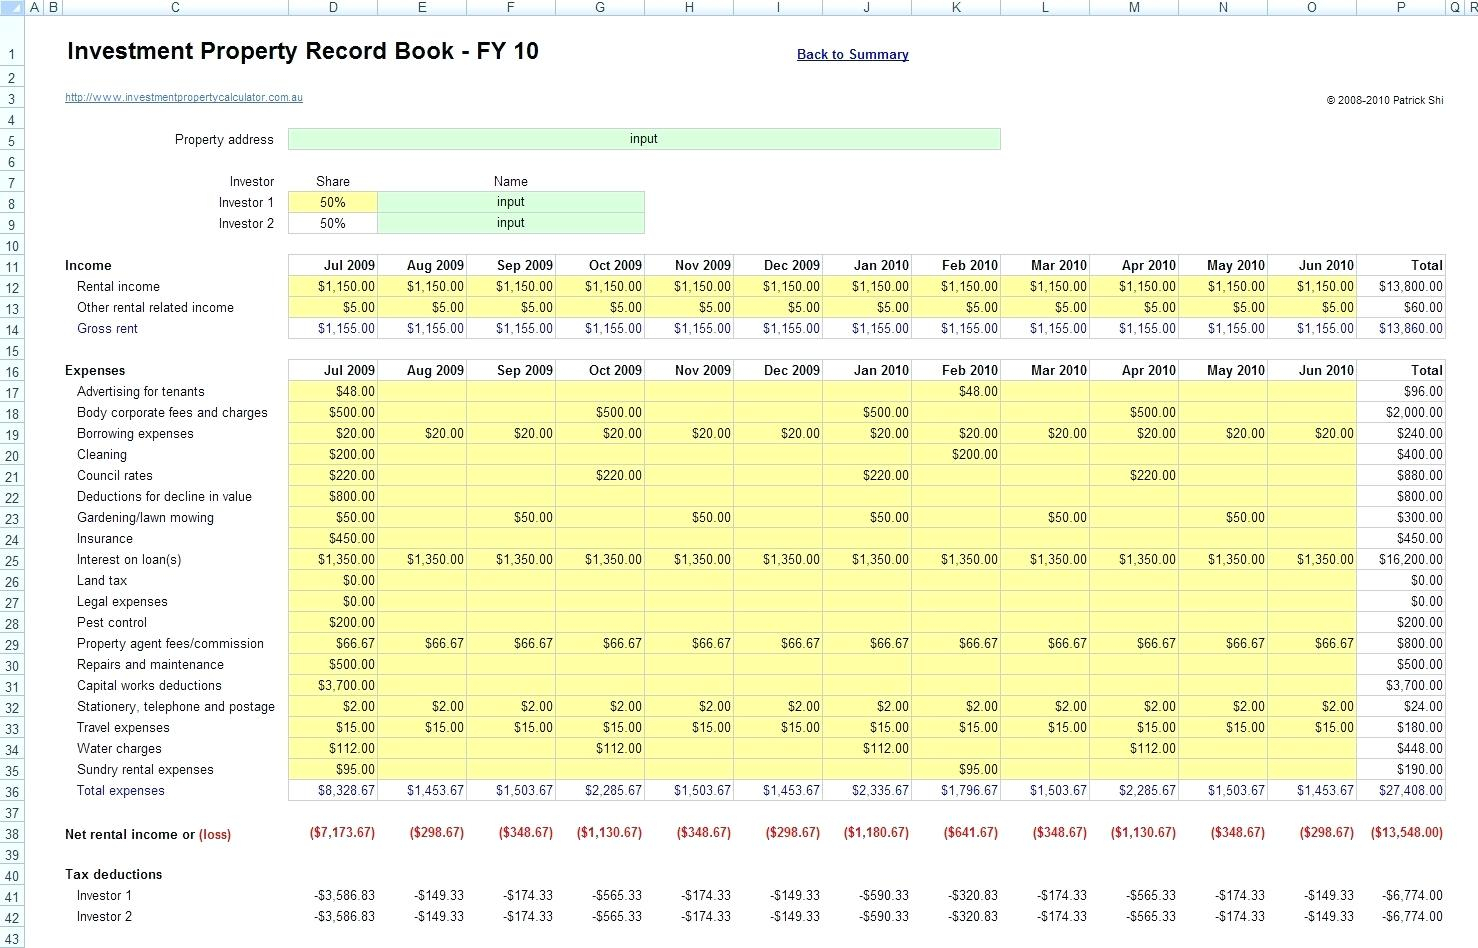1478x948 pixels.
Task: Select the Insurance $450.00 cell for Jul 2009
Action: [333, 539]
